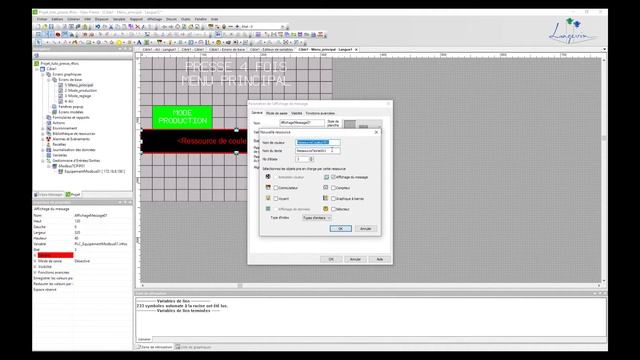640x360 pixels.
Task: Click the red X delete toolbar icon
Action: tap(138, 27)
